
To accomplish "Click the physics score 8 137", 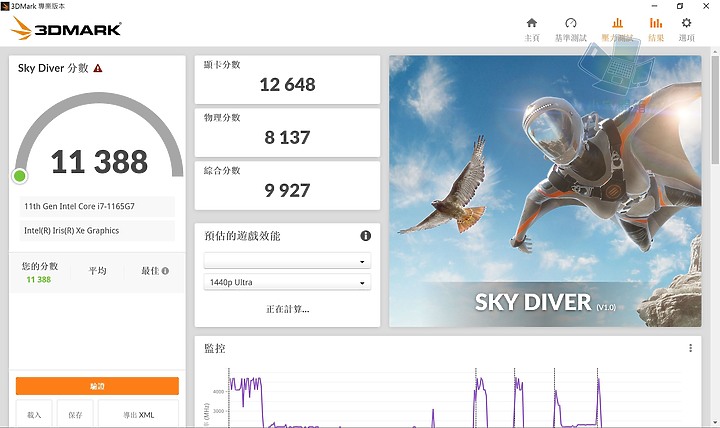I will 287,137.
